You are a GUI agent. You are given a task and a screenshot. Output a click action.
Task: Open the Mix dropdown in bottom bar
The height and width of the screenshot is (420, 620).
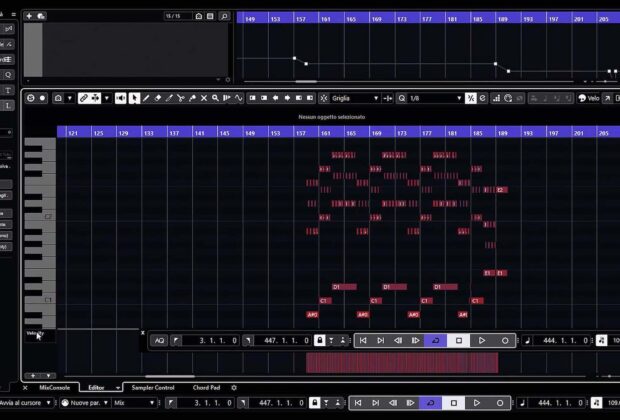point(134,403)
